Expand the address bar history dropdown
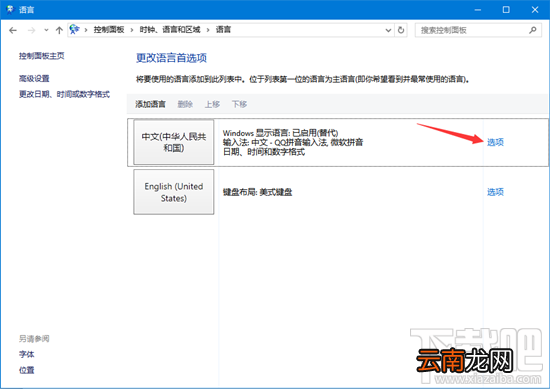 [x=388, y=30]
